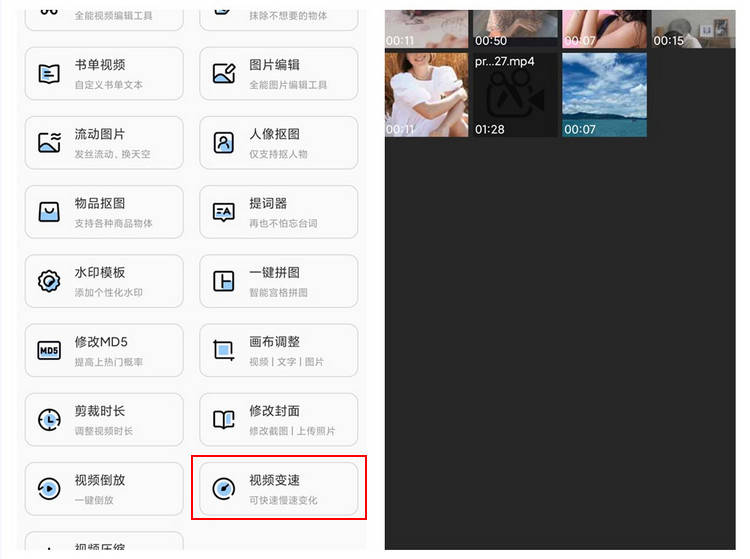750x559 pixels.
Task: Select the 人像抠图 portrait cutout icon
Action: [224, 142]
